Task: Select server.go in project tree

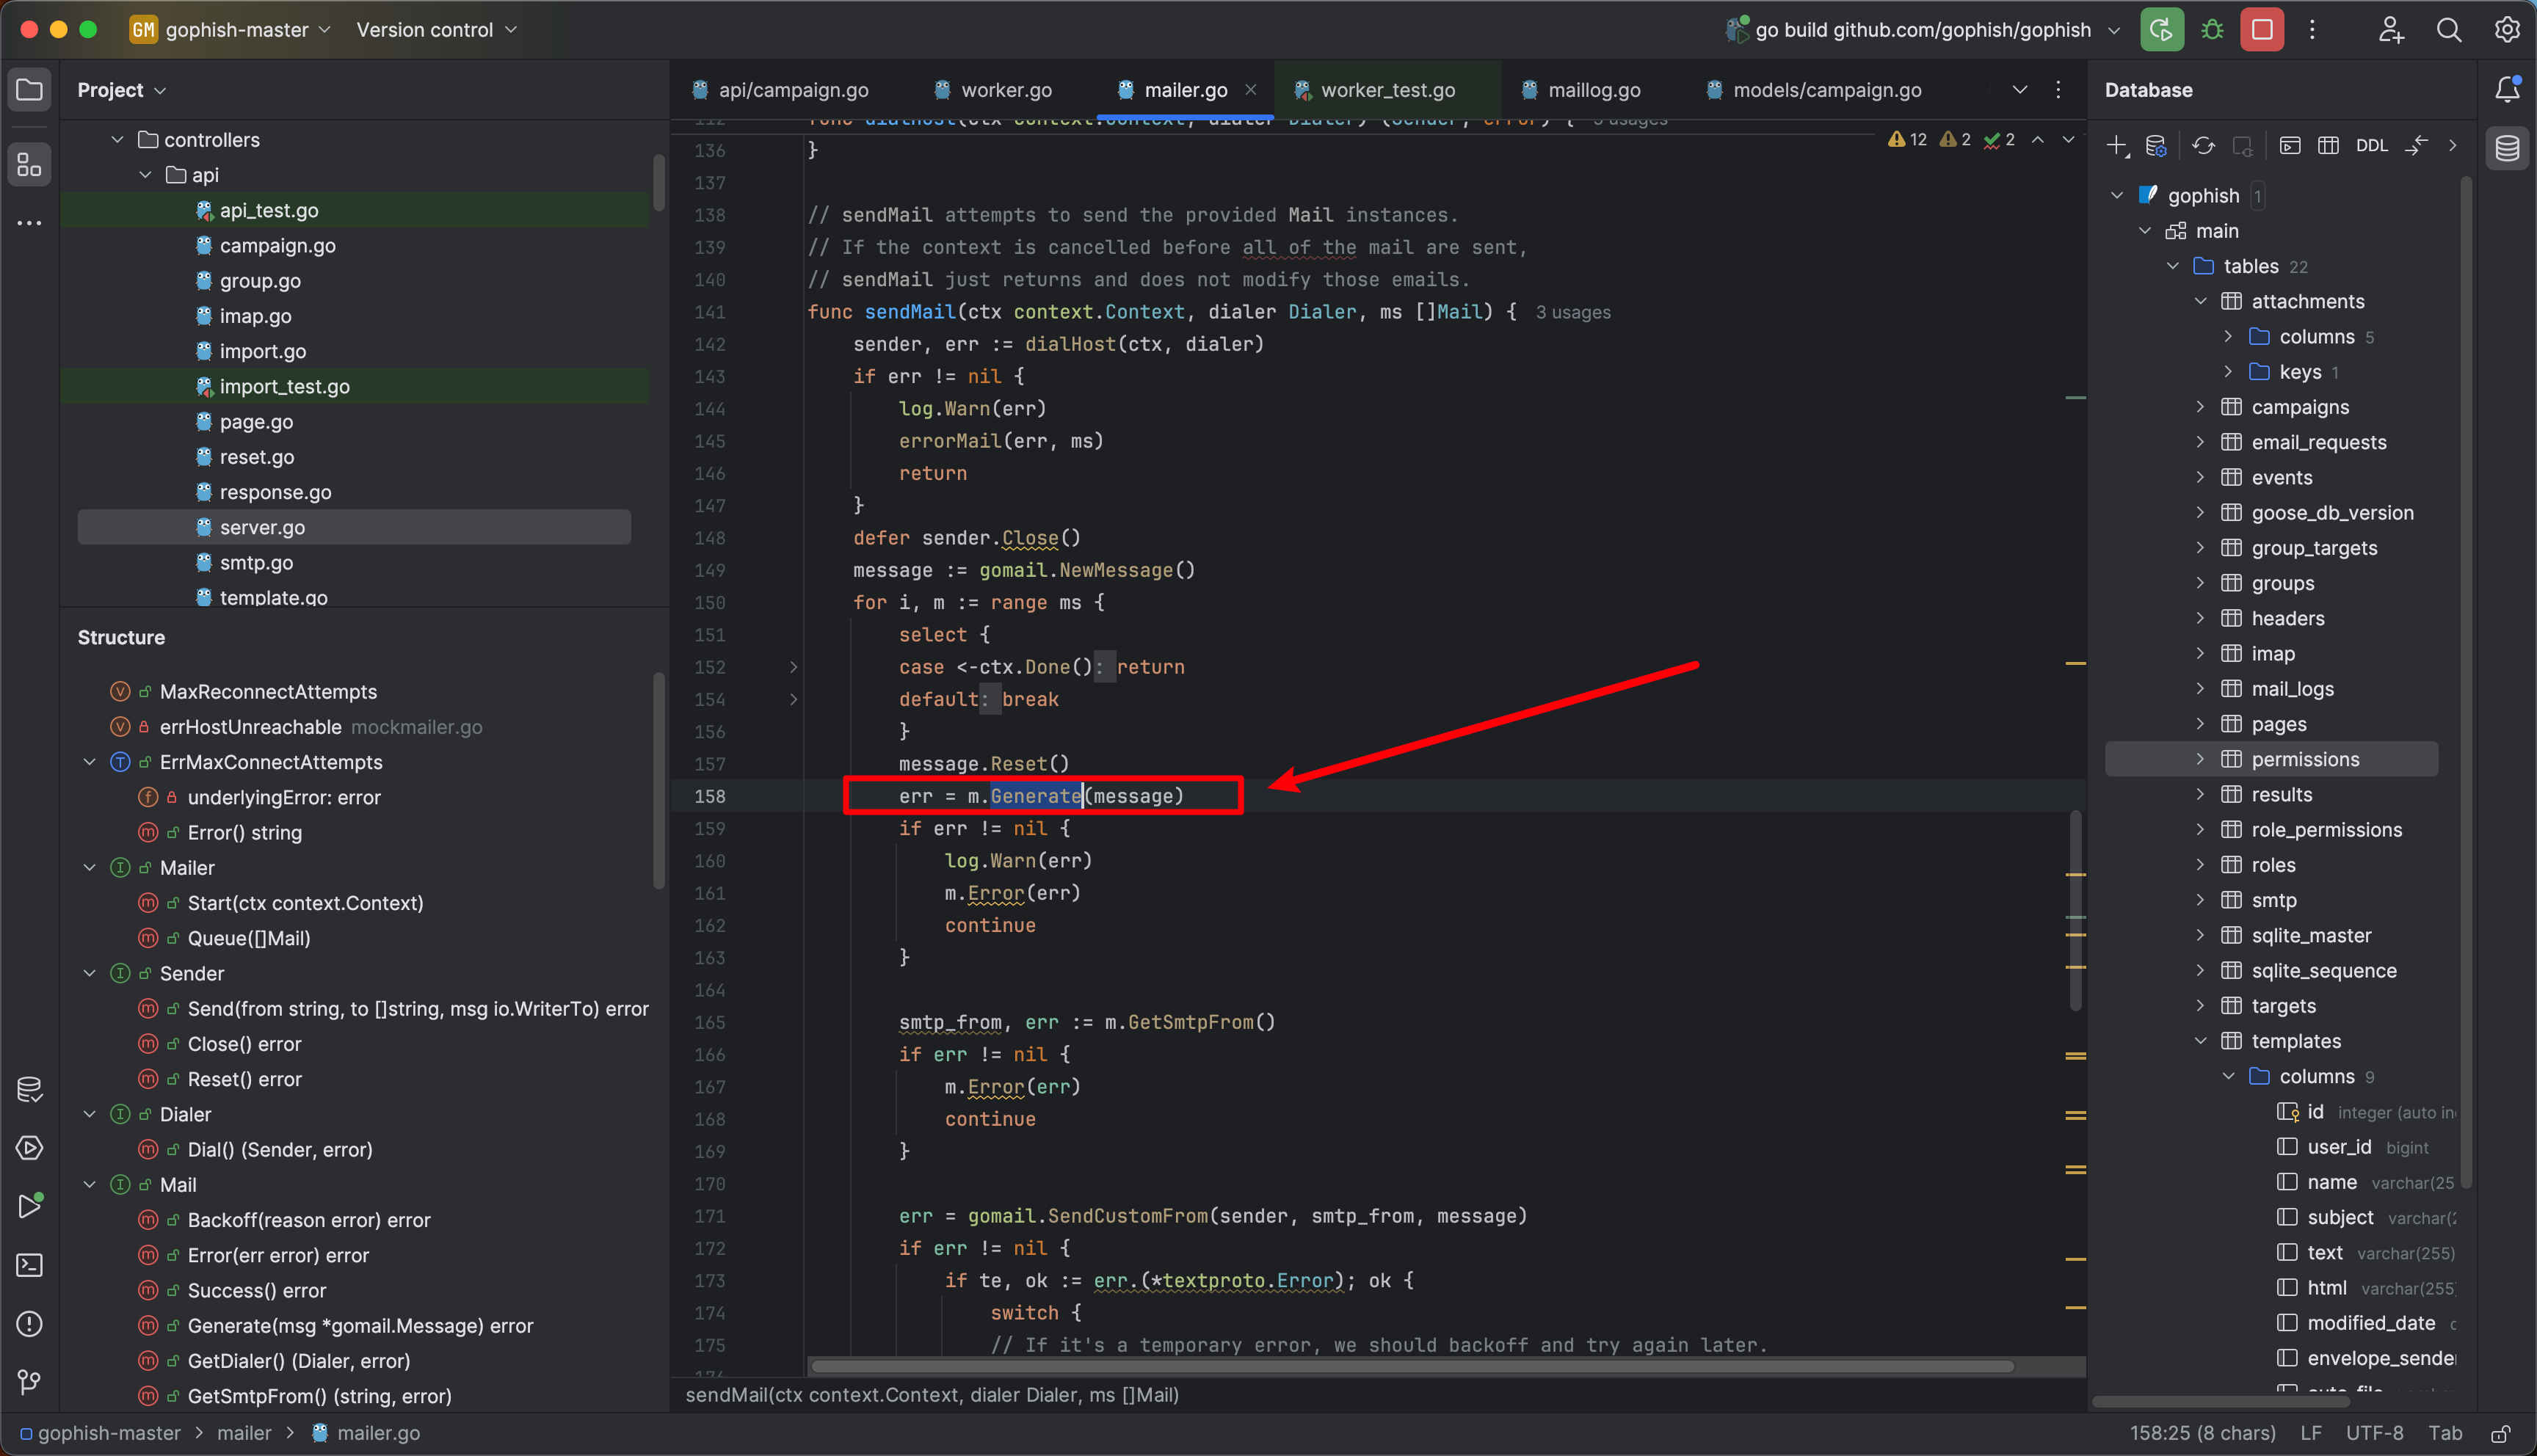Action: tap(354, 527)
